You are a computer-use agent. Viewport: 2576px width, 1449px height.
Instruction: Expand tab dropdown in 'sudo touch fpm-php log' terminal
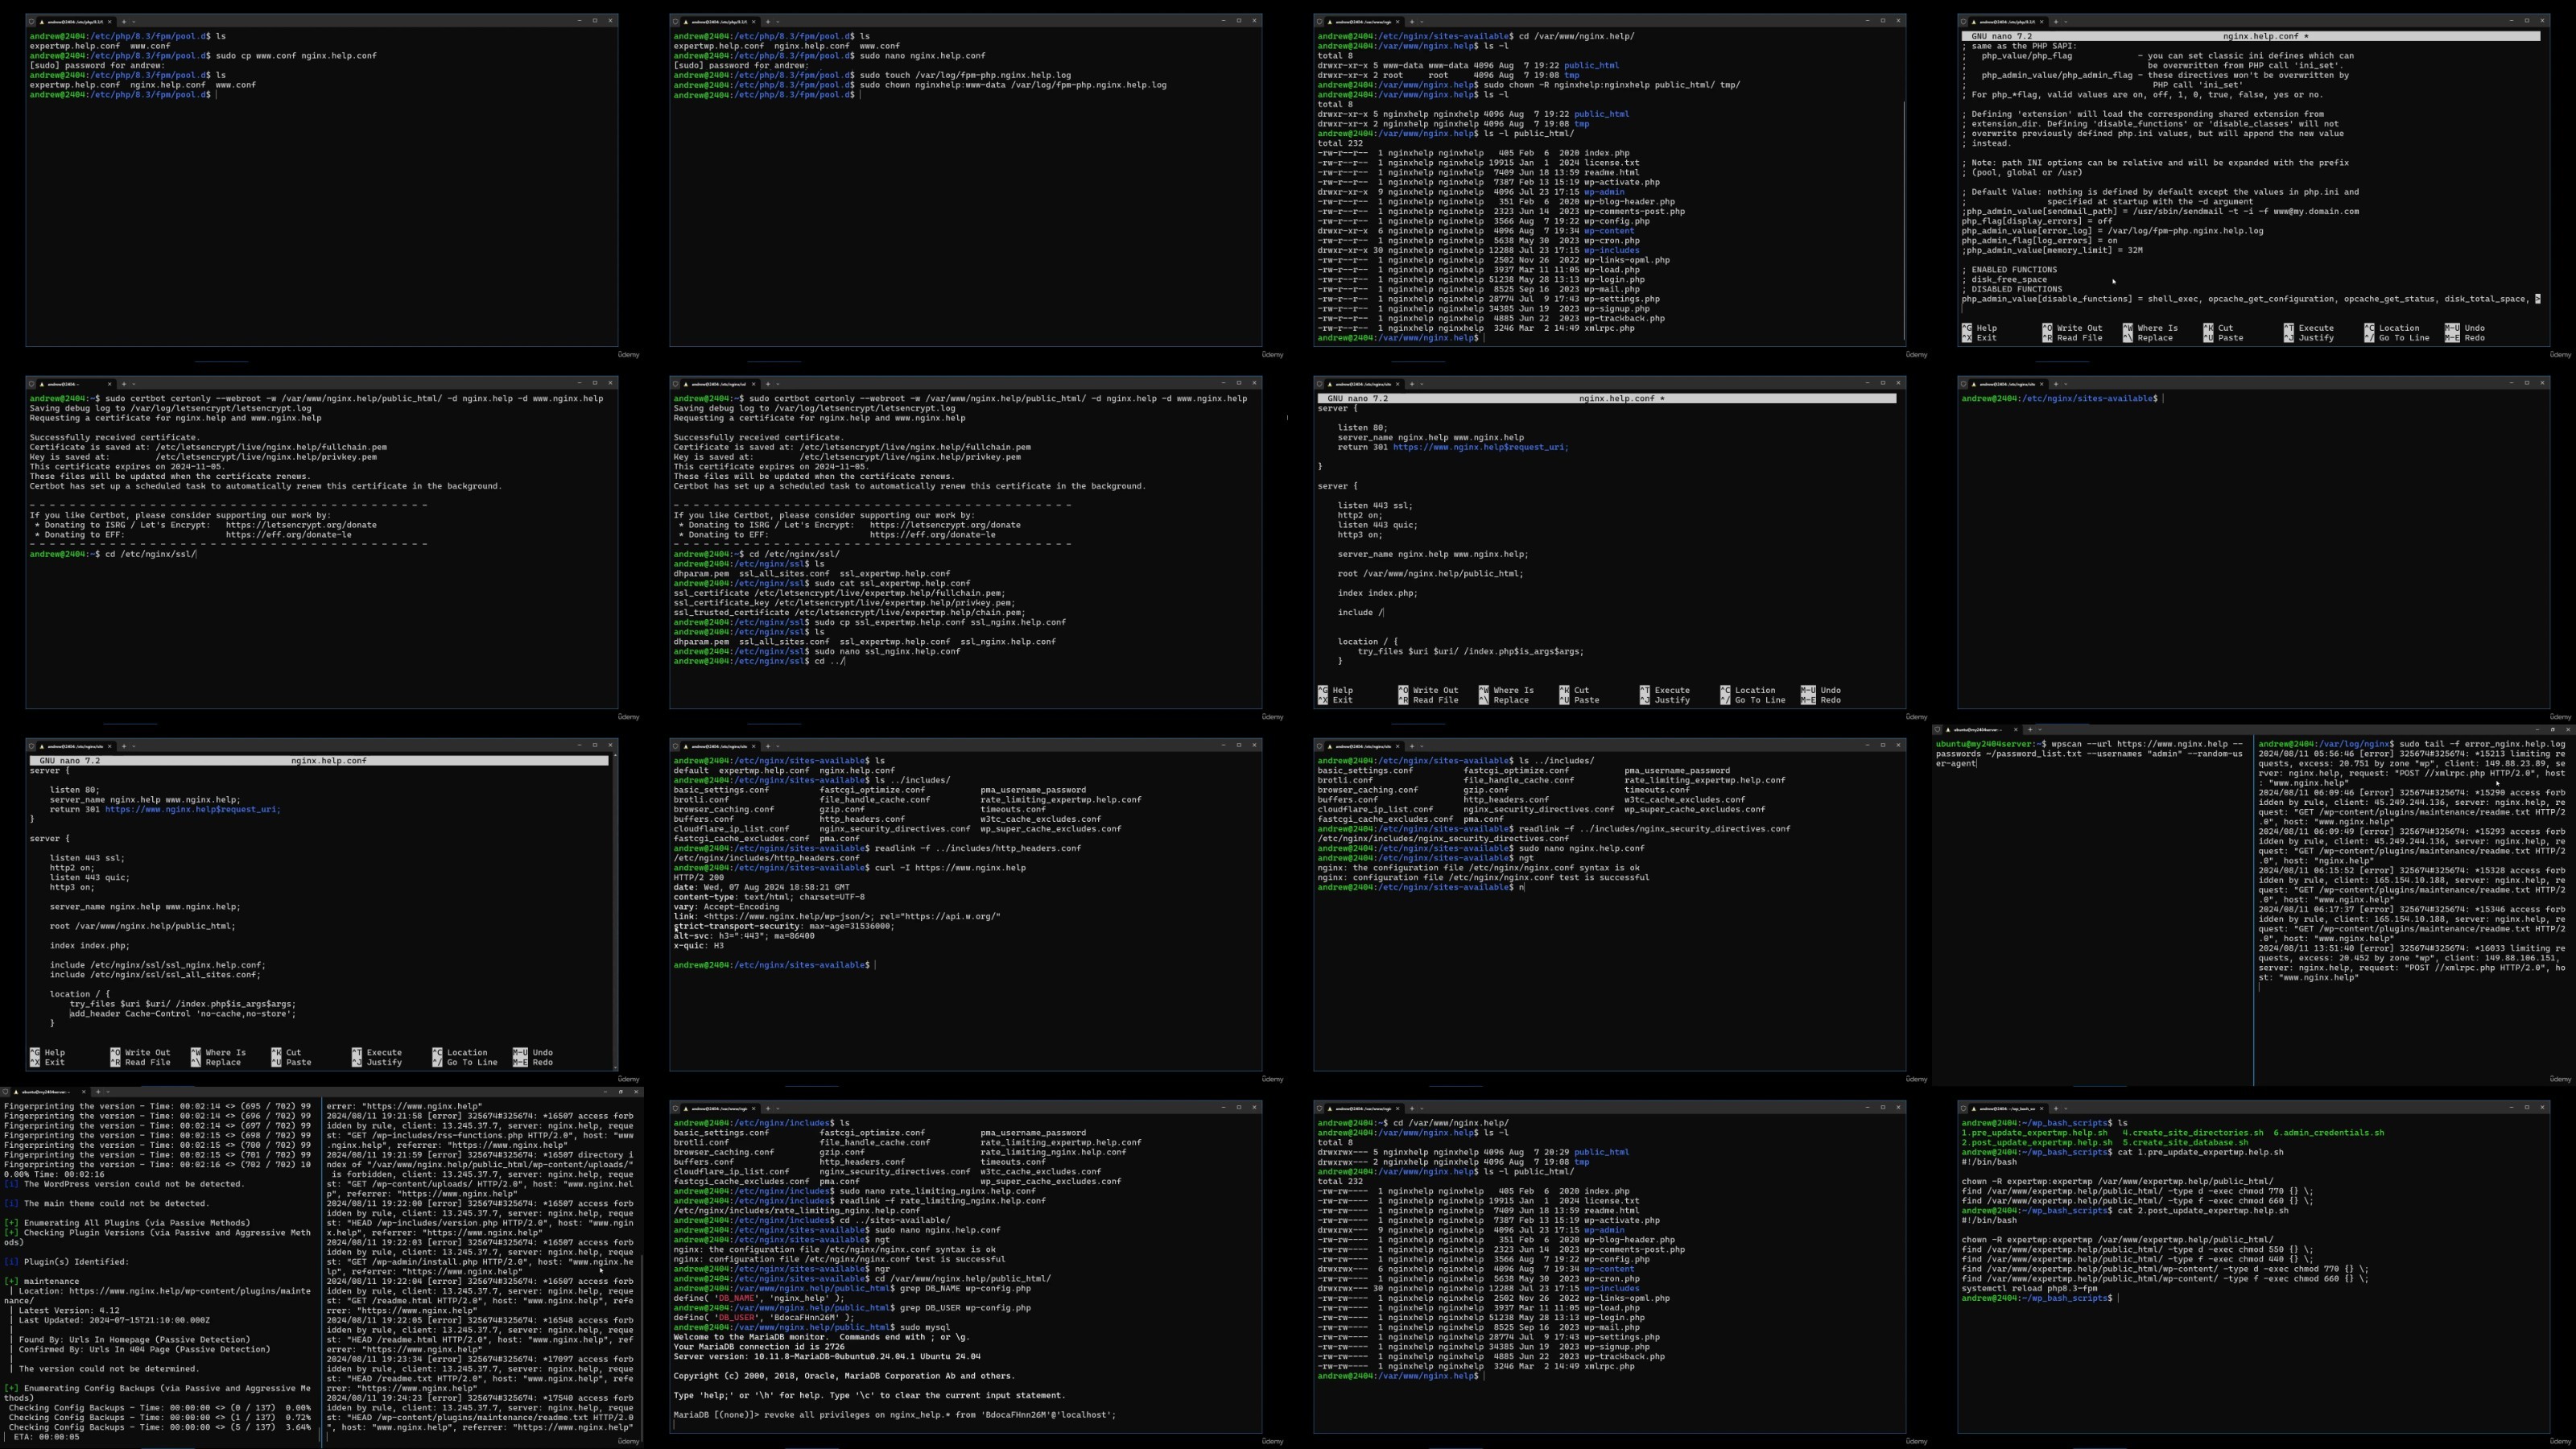778,22
